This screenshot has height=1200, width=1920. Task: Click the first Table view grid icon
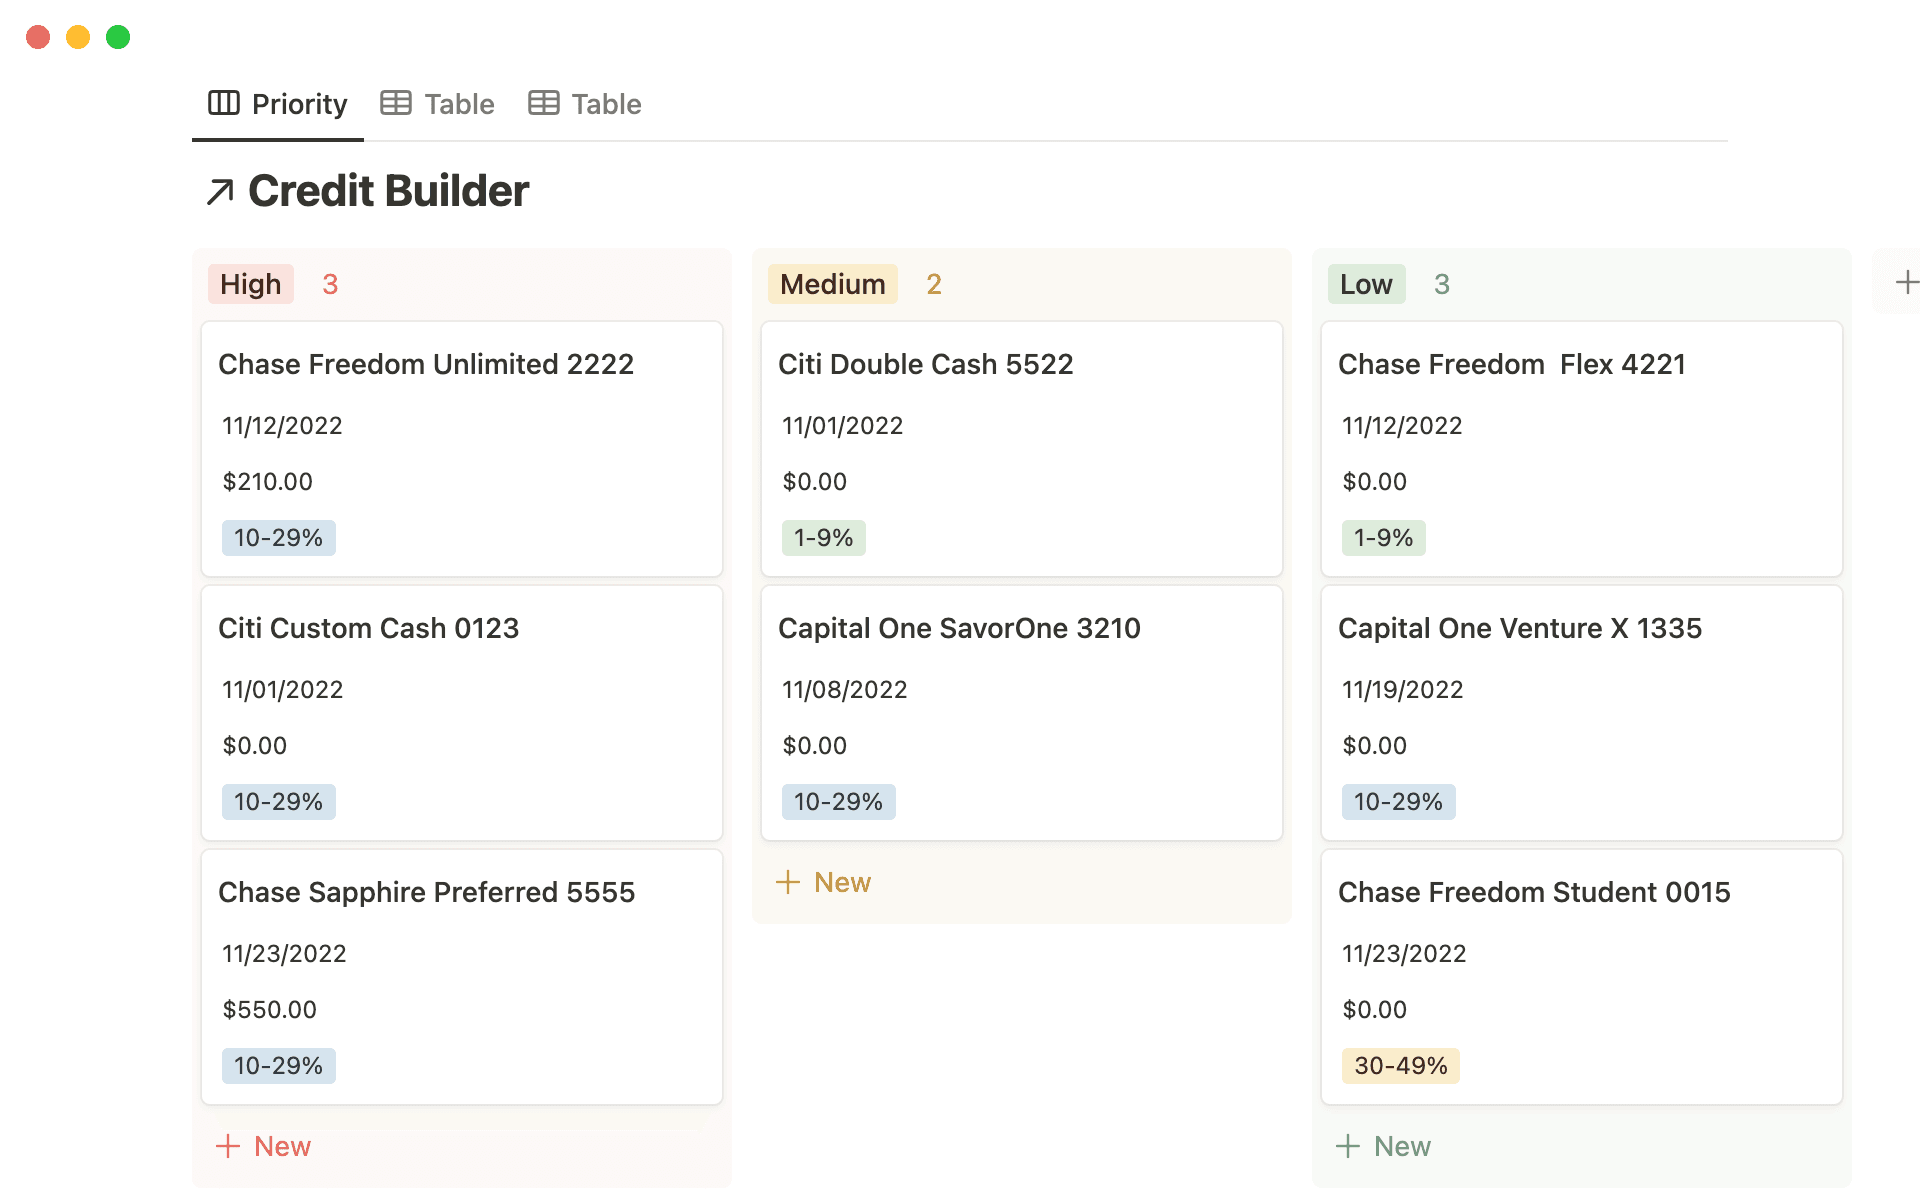(396, 103)
